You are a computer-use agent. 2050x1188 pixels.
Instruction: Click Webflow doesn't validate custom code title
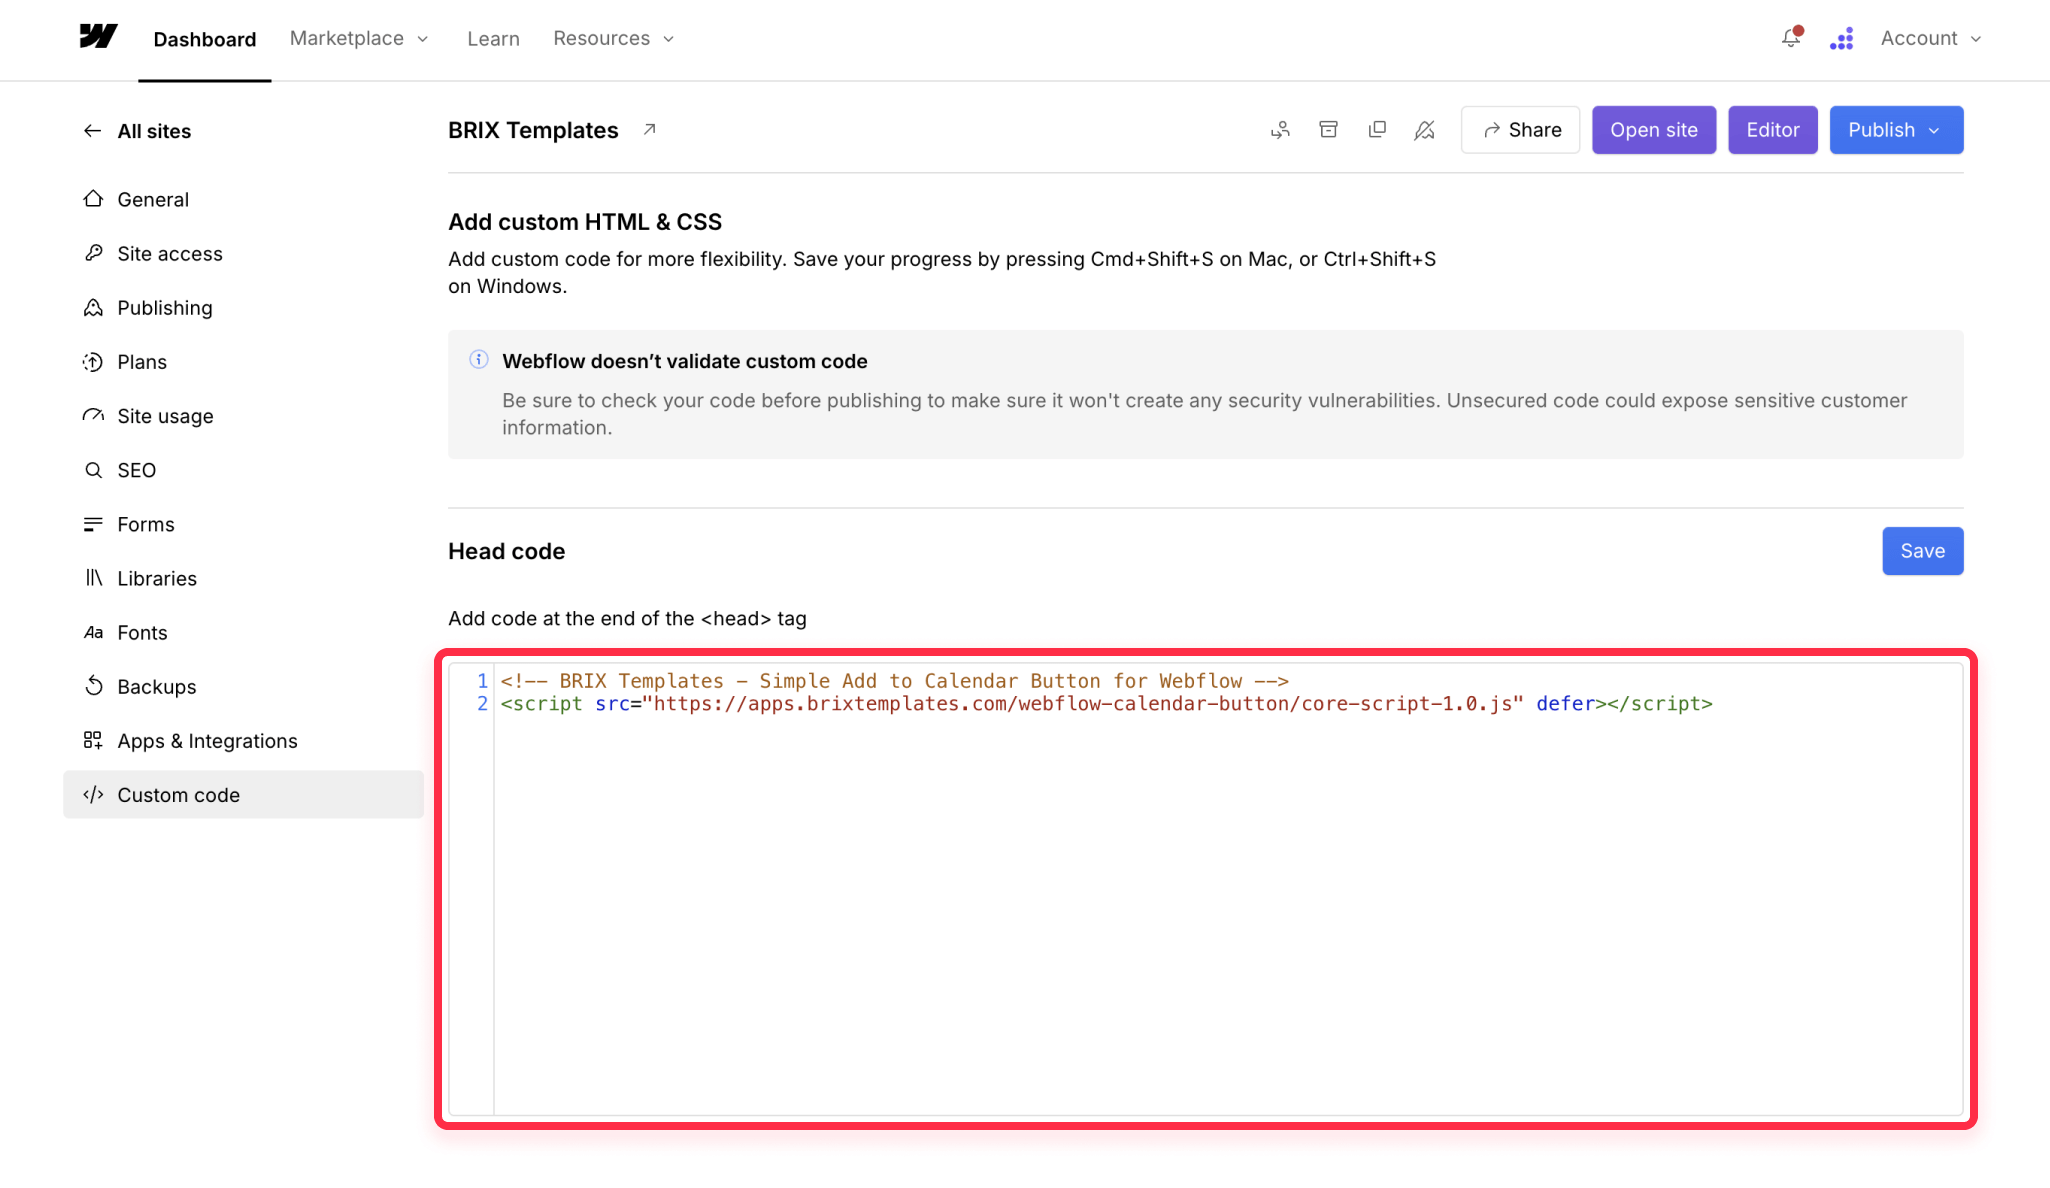point(685,361)
